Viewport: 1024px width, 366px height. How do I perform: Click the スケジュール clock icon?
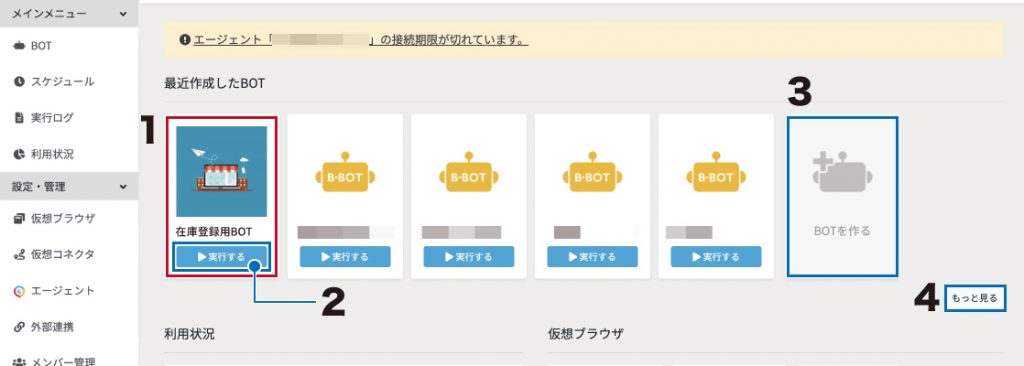click(x=19, y=82)
